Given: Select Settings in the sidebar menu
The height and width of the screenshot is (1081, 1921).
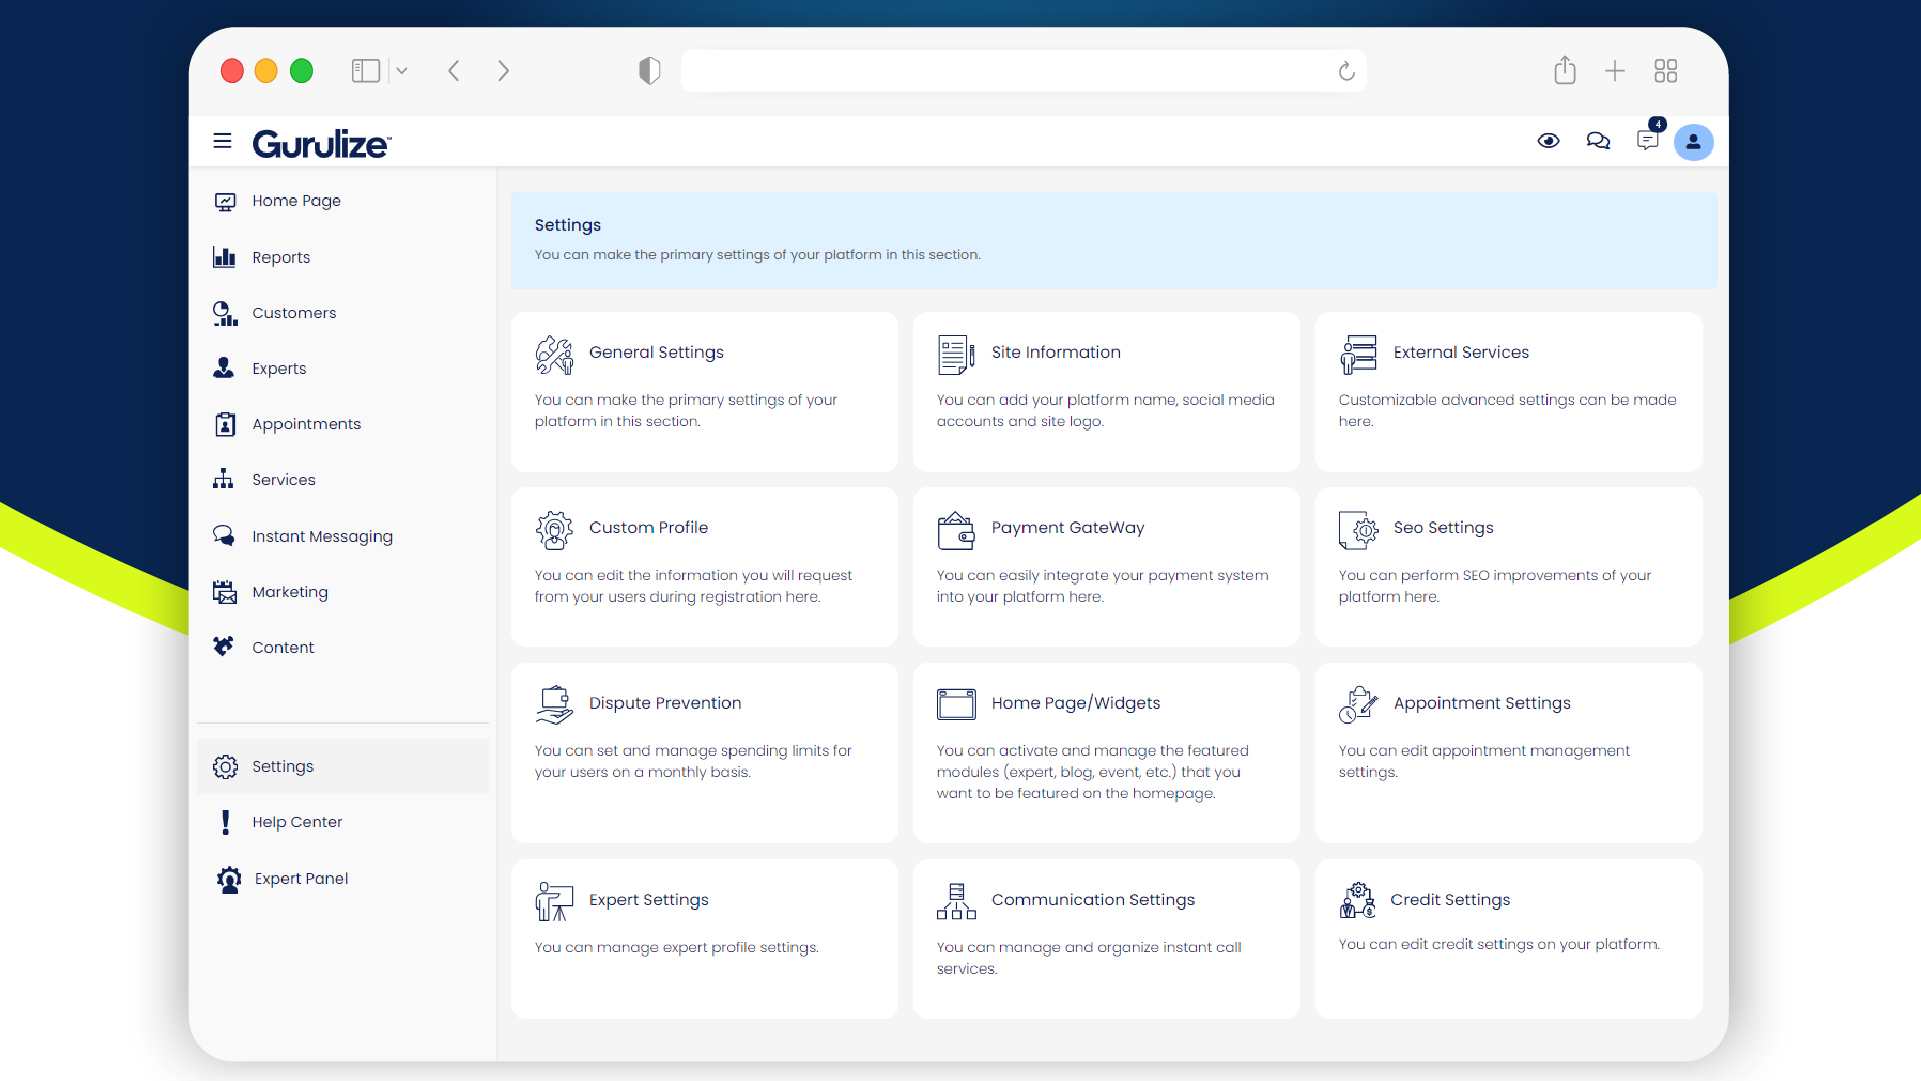Looking at the screenshot, I should coord(283,766).
